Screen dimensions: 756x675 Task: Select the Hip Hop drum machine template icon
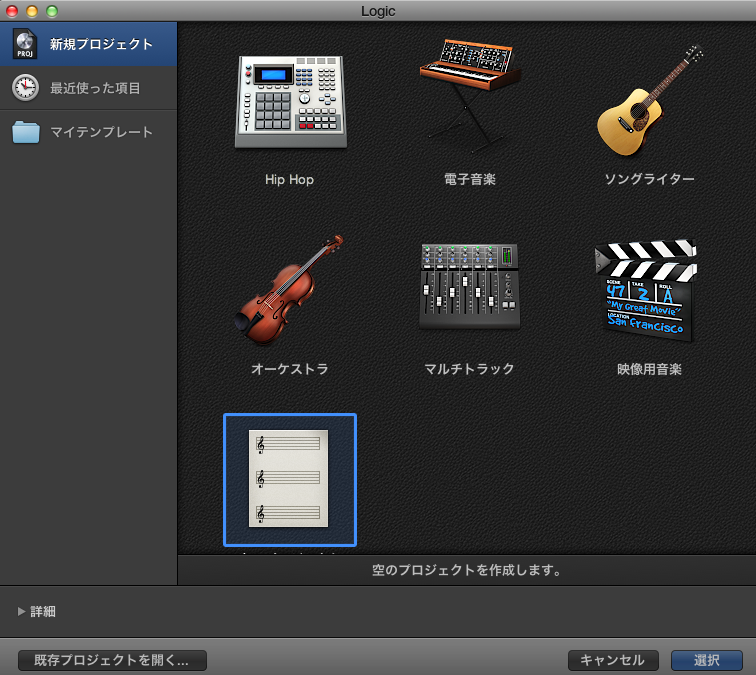(290, 101)
